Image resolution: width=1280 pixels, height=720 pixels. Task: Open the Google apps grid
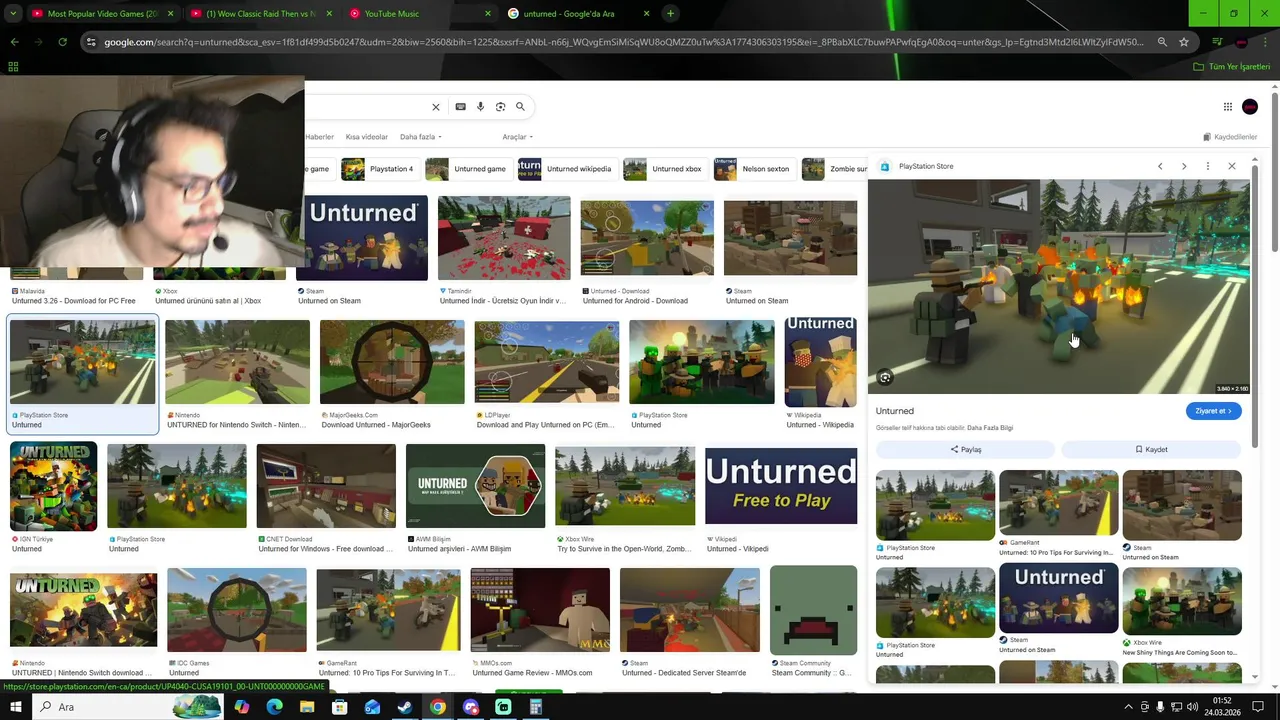[1228, 107]
